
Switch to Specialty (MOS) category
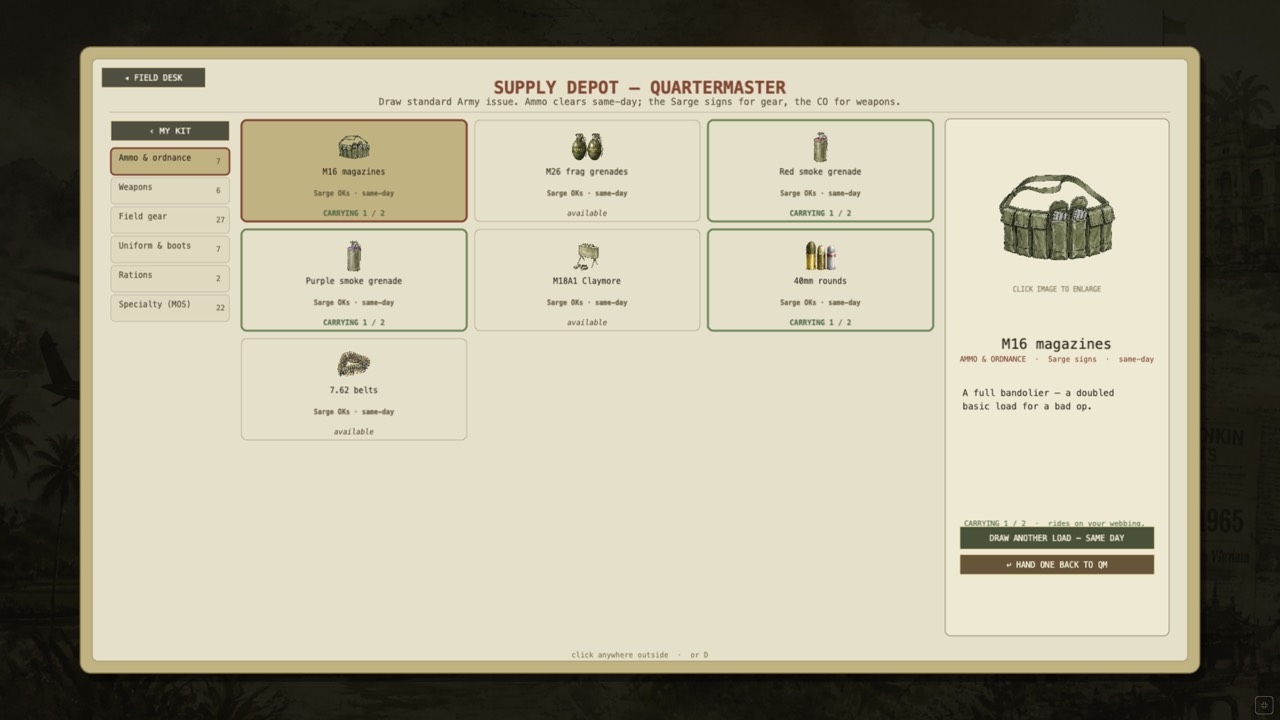click(170, 307)
